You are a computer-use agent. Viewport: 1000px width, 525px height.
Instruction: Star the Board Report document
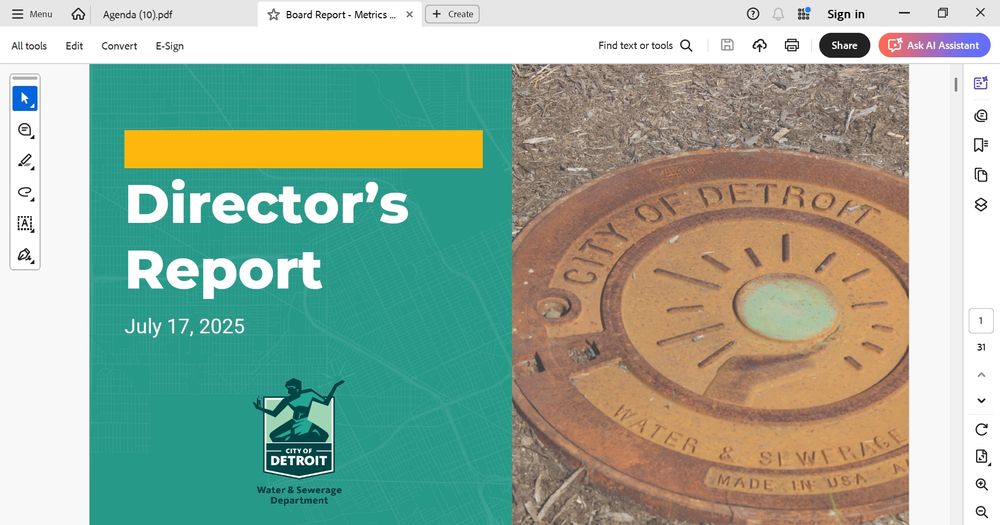click(x=273, y=14)
